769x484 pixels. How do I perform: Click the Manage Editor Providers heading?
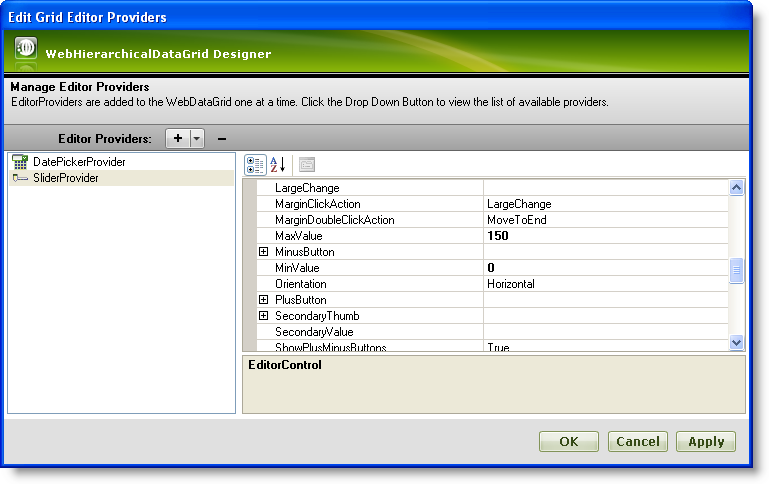79,87
